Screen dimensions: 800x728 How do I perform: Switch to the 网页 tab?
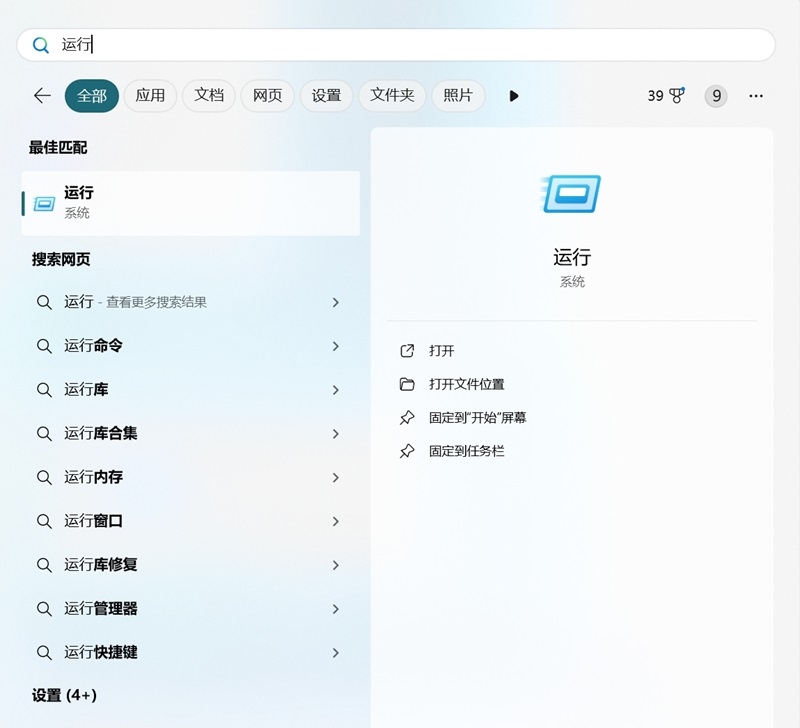(267, 95)
